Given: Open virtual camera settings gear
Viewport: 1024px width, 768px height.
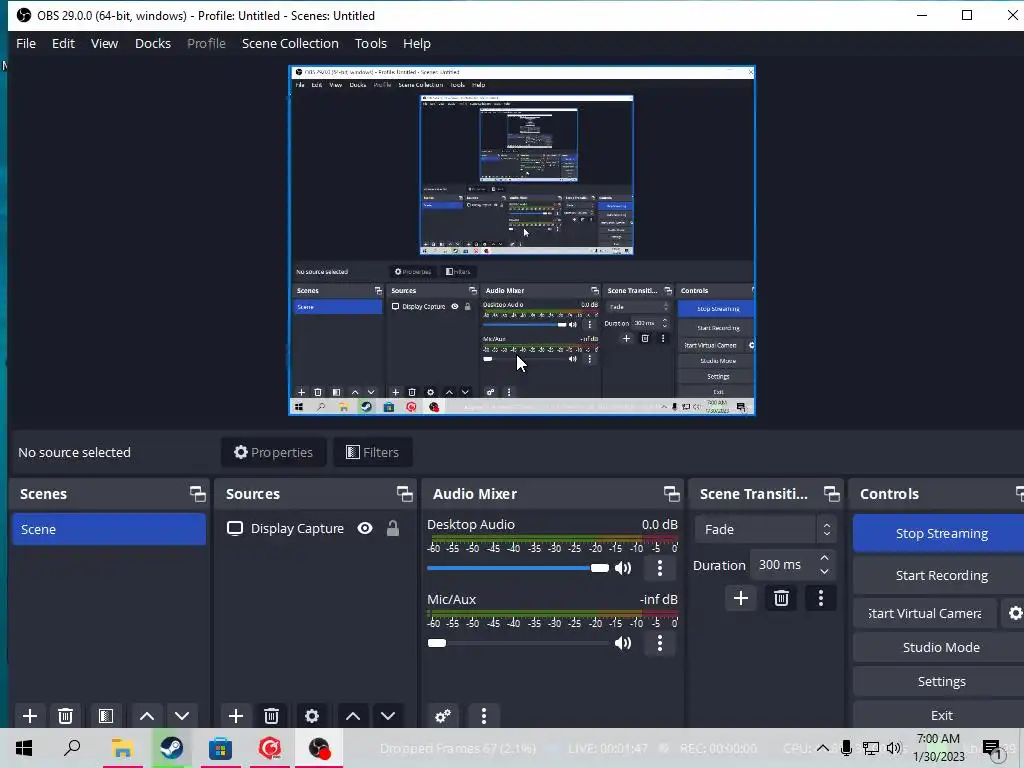Looking at the screenshot, I should (1015, 613).
